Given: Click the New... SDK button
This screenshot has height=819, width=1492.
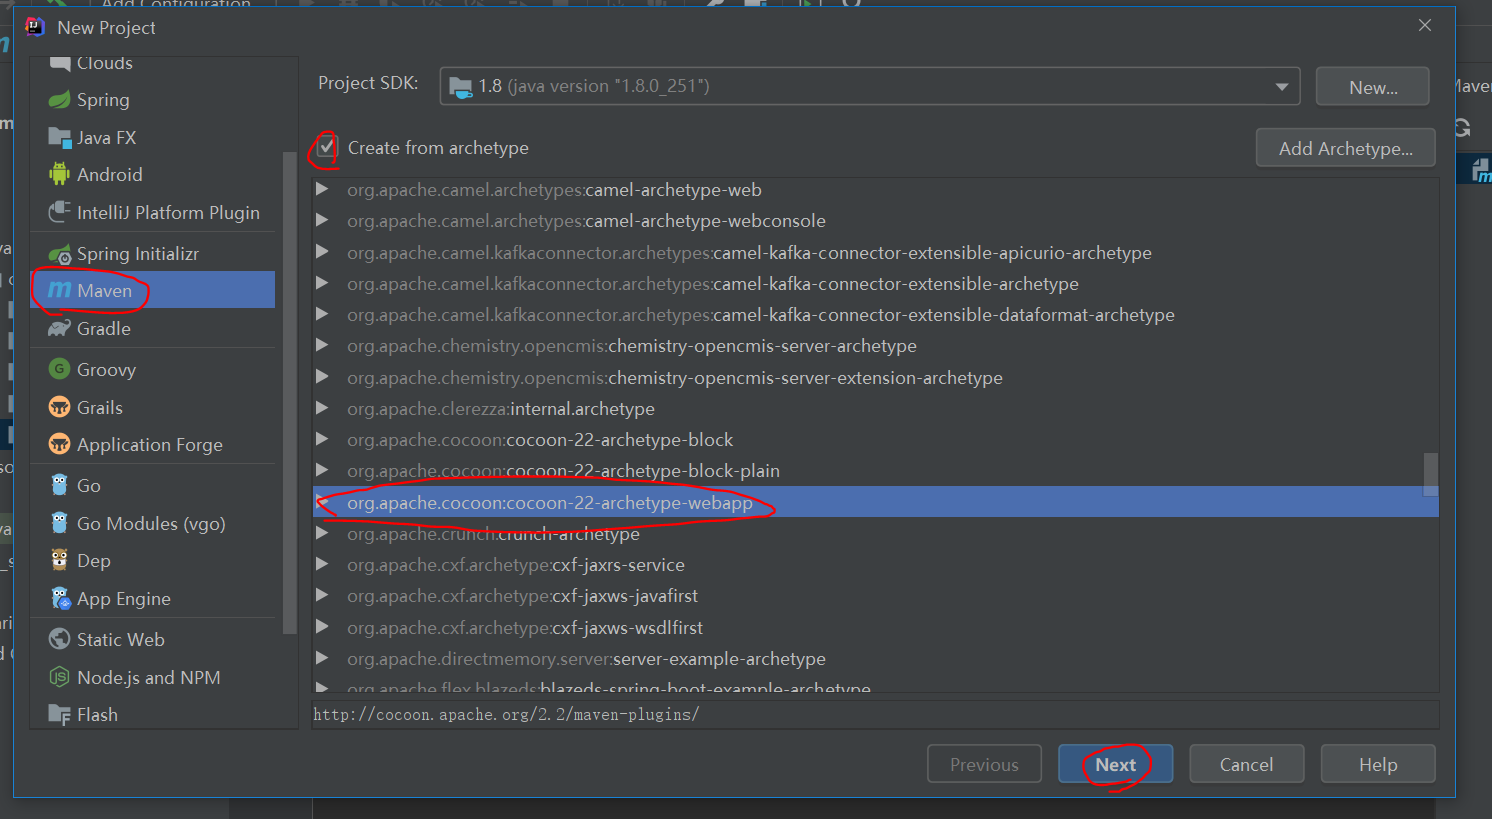Looking at the screenshot, I should (1373, 87).
